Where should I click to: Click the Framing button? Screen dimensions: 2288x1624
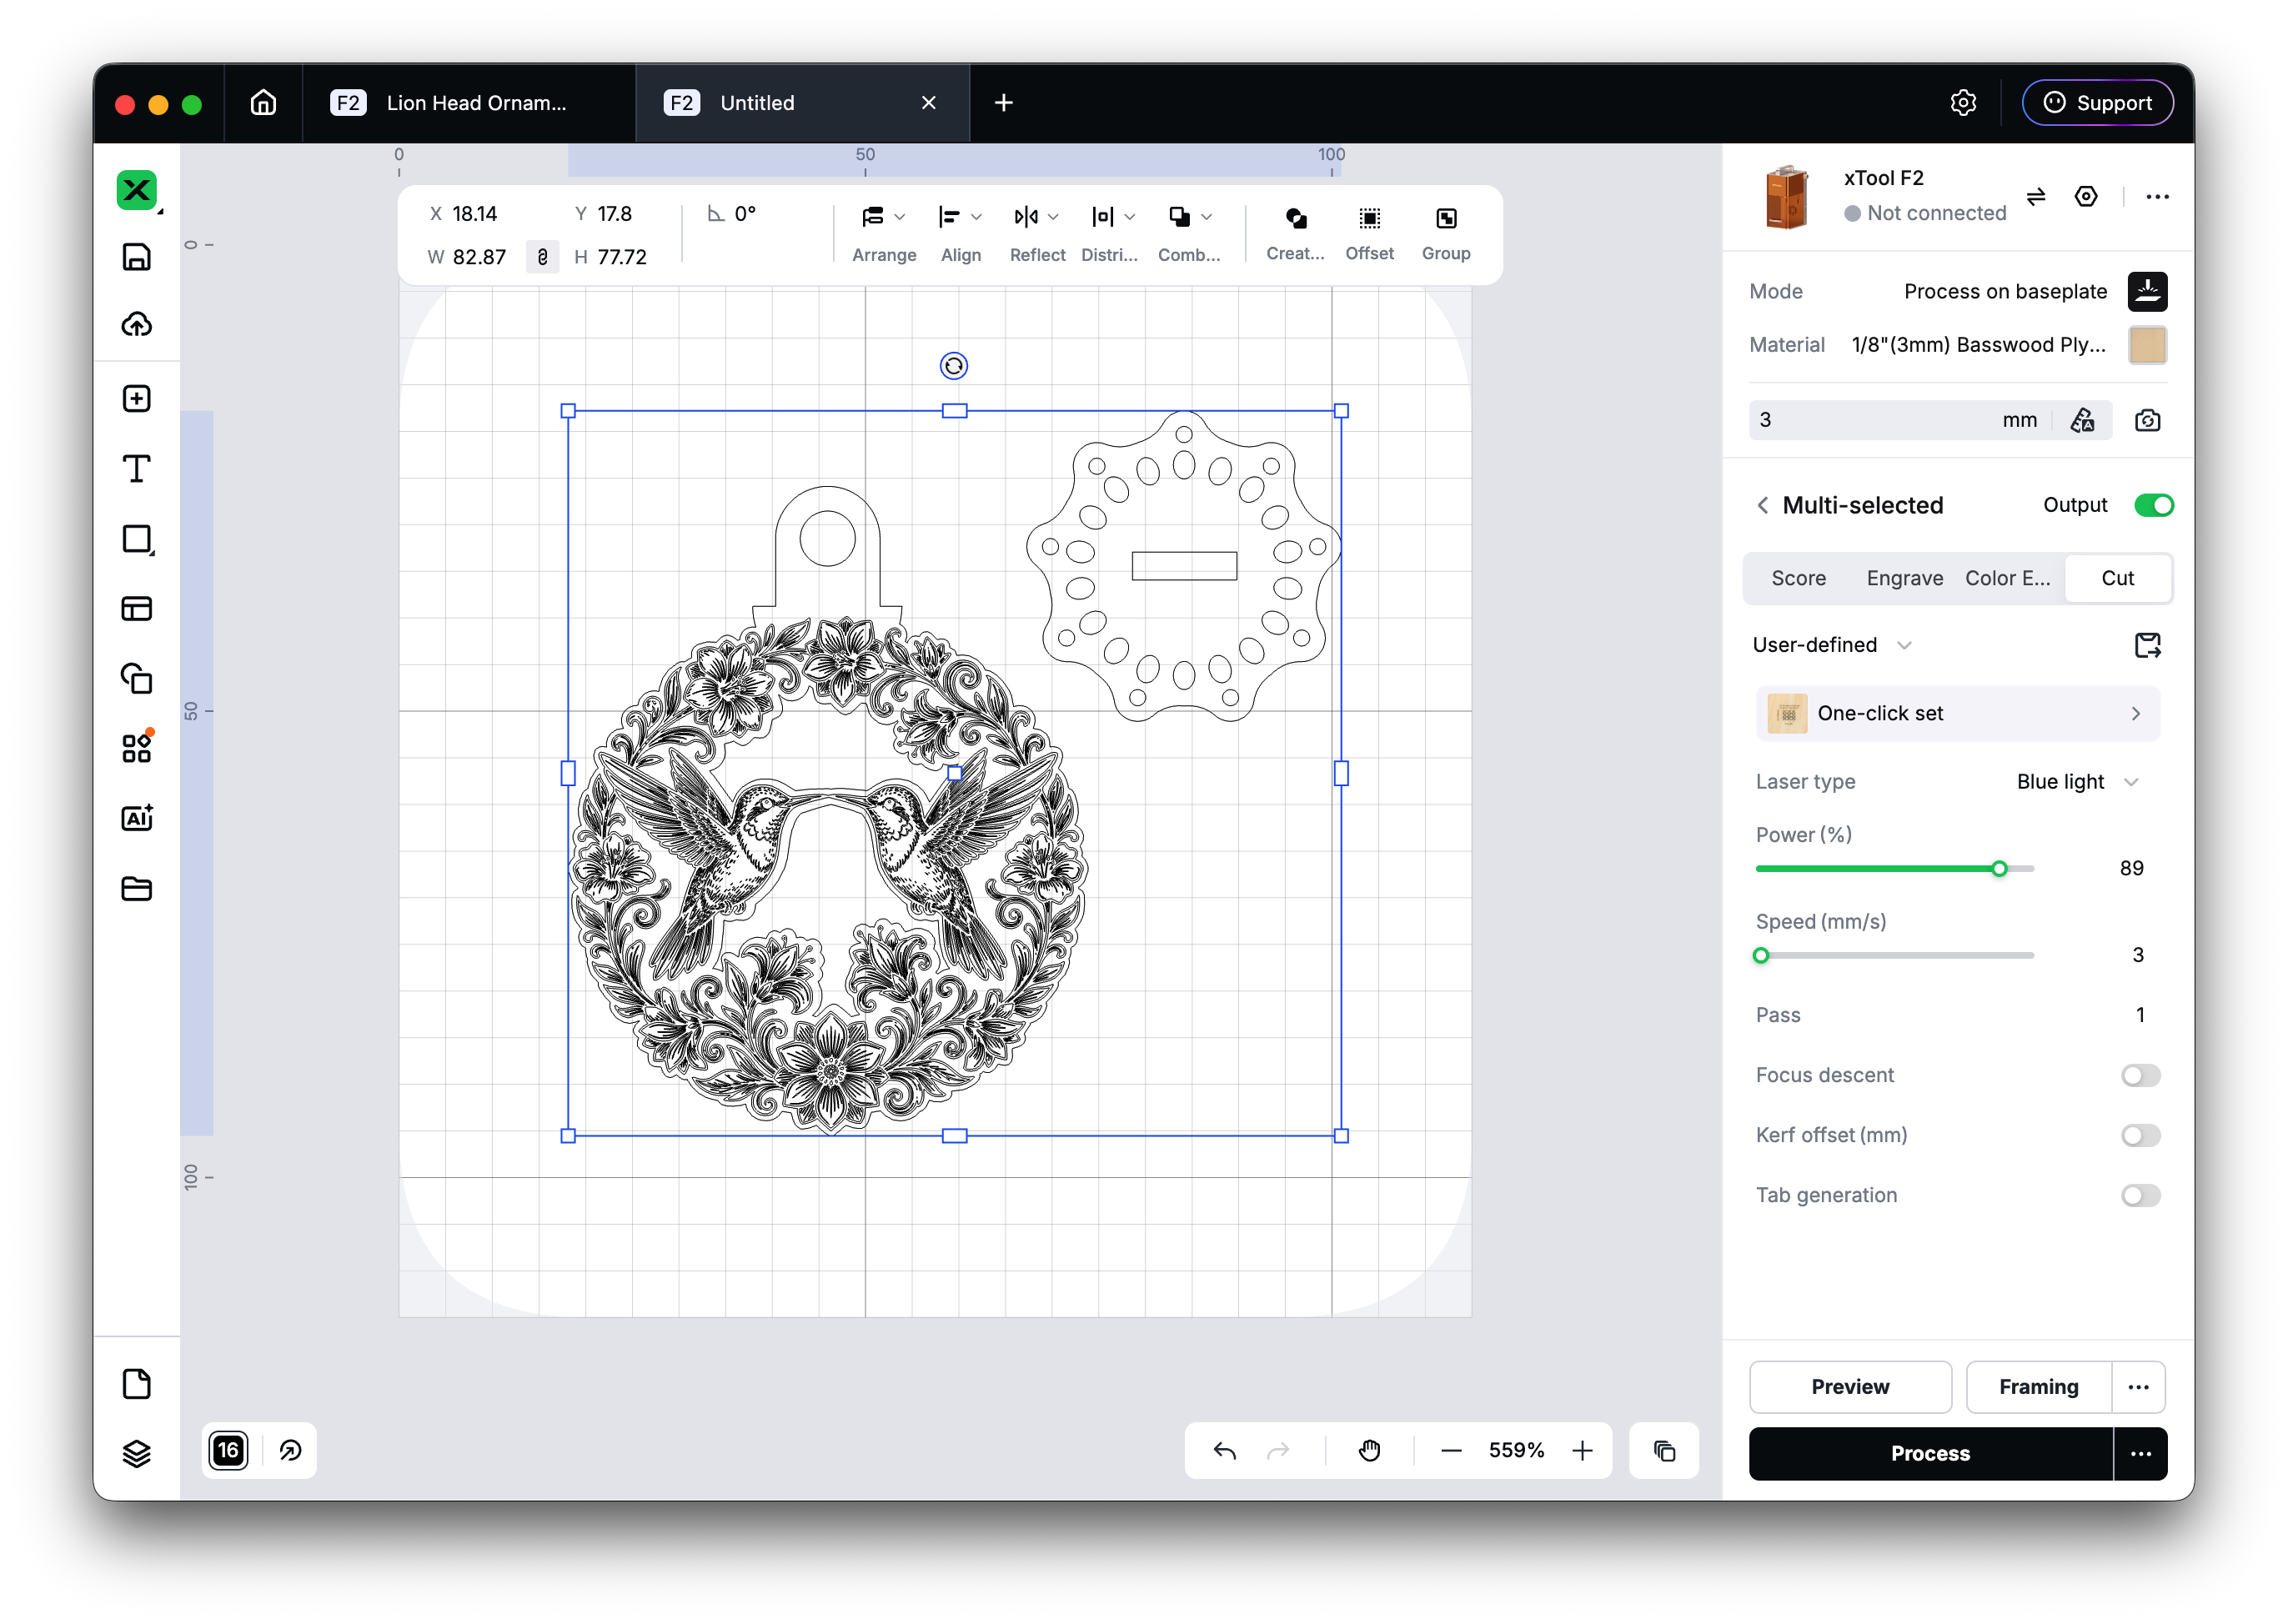click(x=2038, y=1387)
